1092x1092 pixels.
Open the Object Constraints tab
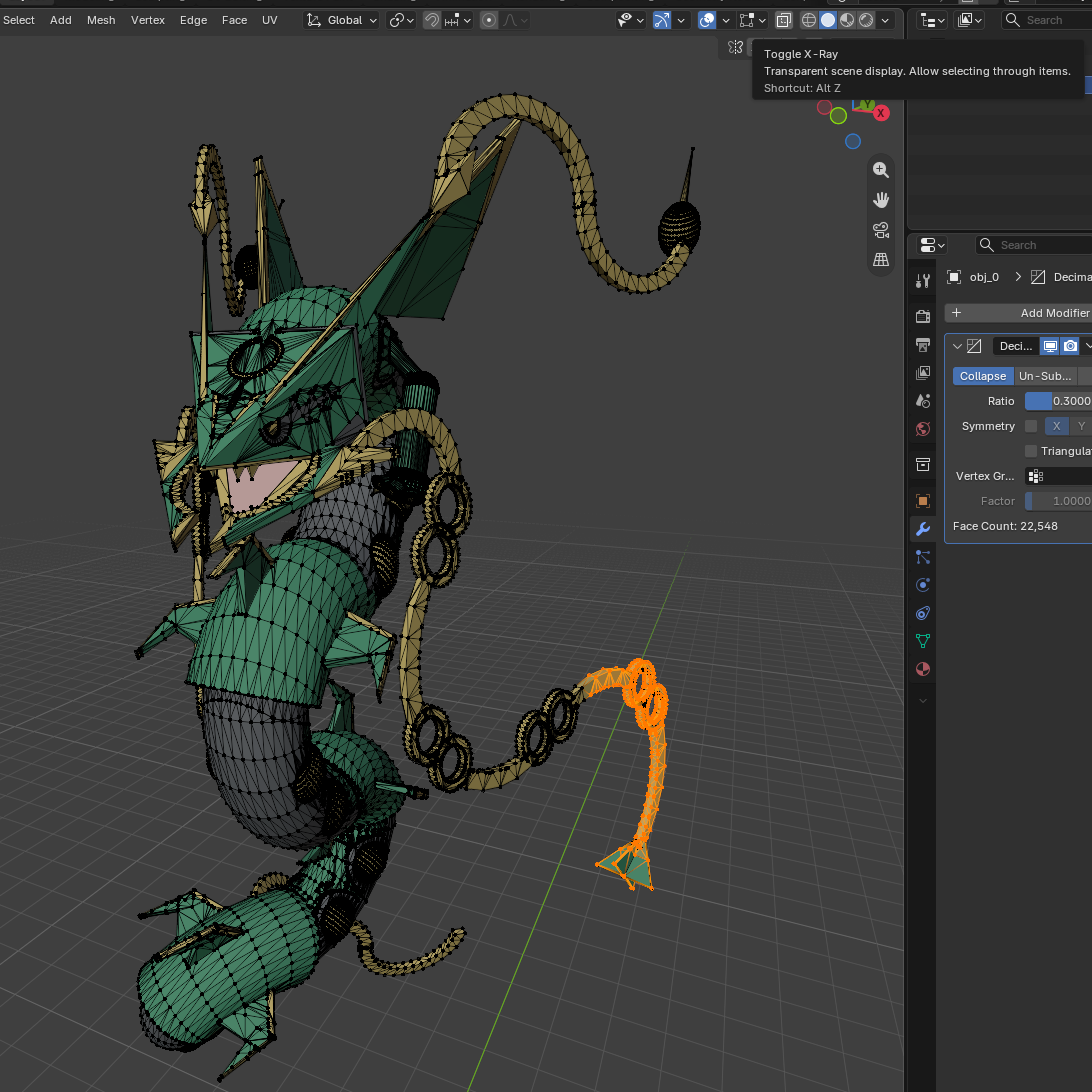923,613
